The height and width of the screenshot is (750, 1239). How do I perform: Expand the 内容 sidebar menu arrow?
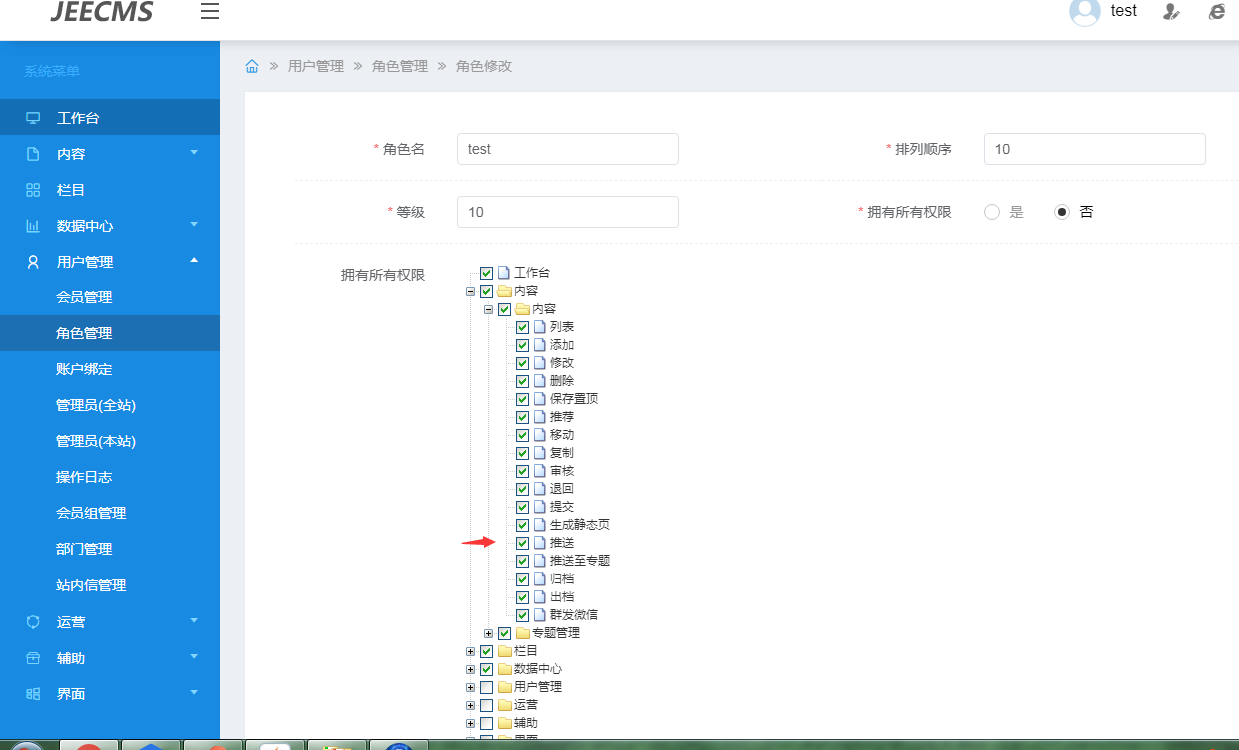tap(194, 152)
